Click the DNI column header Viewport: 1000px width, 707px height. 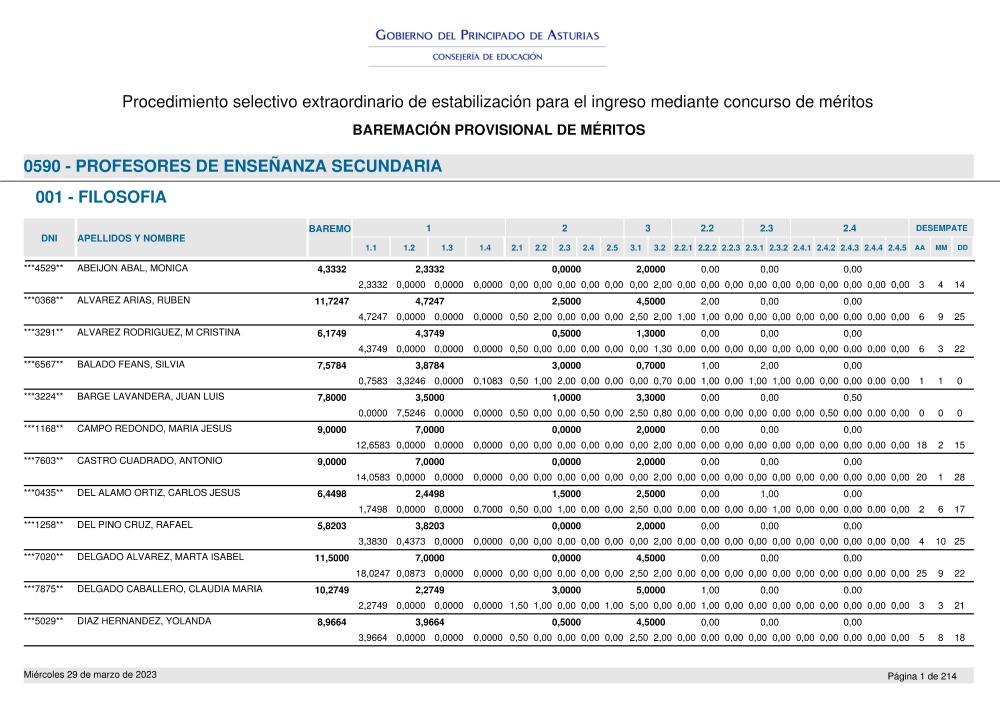pos(48,238)
